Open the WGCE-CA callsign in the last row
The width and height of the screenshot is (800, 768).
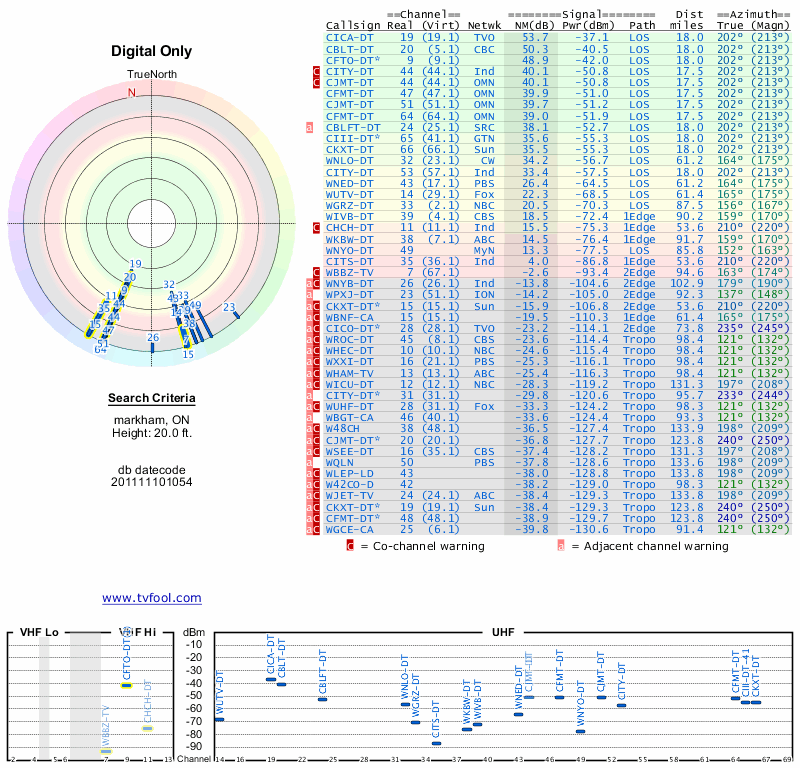point(350,530)
